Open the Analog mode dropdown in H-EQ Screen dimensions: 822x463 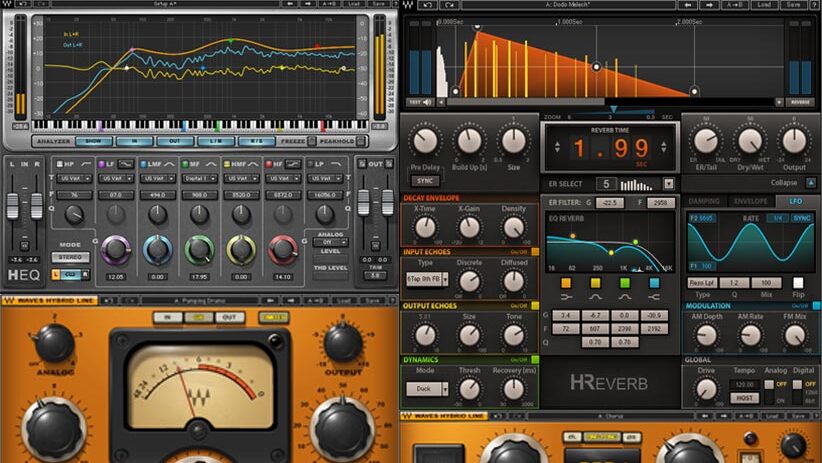[330, 242]
